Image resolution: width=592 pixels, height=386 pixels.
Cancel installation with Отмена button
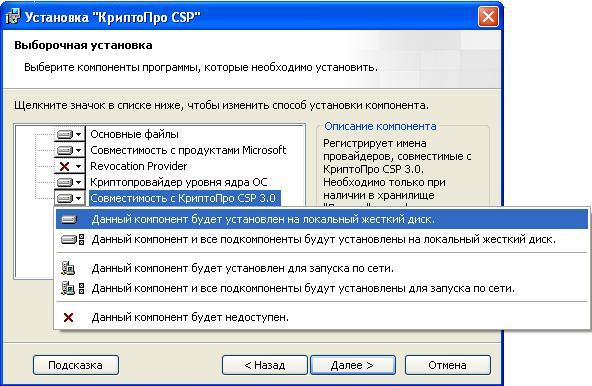coord(447,365)
